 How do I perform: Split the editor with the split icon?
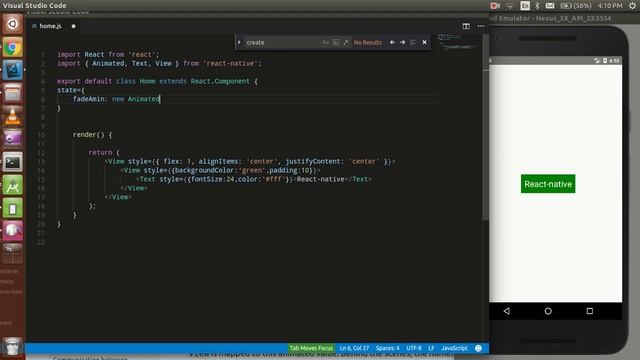tap(466, 26)
